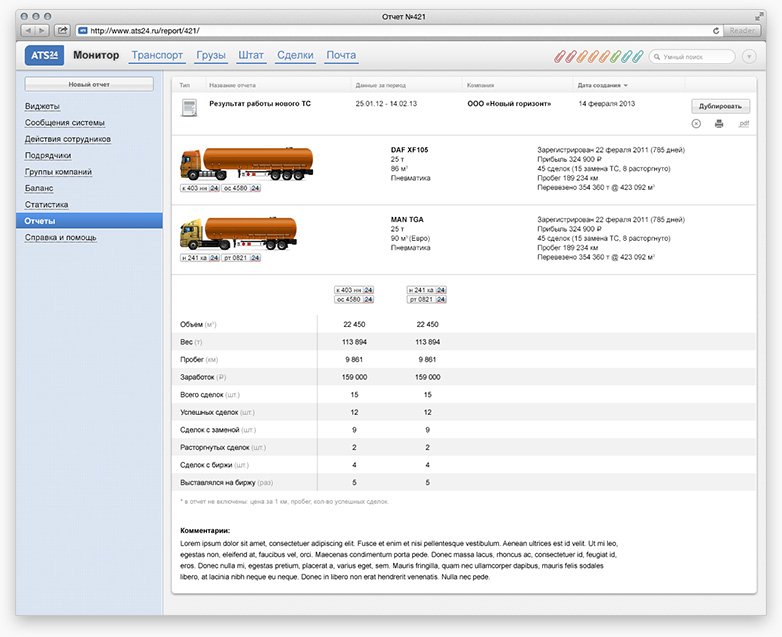Click plate к 403 нн under DAF truck
782x637 pixels.
point(200,188)
